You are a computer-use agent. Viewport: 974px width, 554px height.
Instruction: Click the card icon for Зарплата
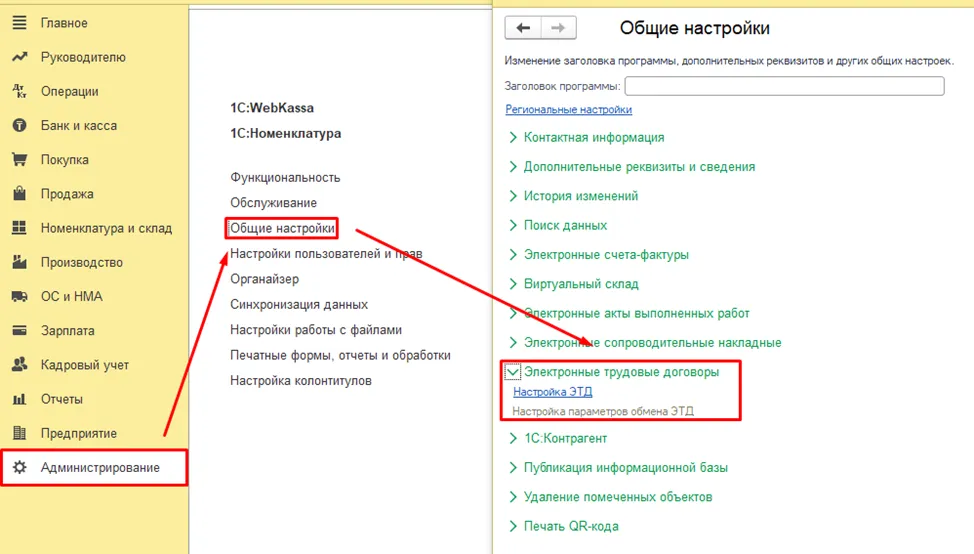pos(19,330)
